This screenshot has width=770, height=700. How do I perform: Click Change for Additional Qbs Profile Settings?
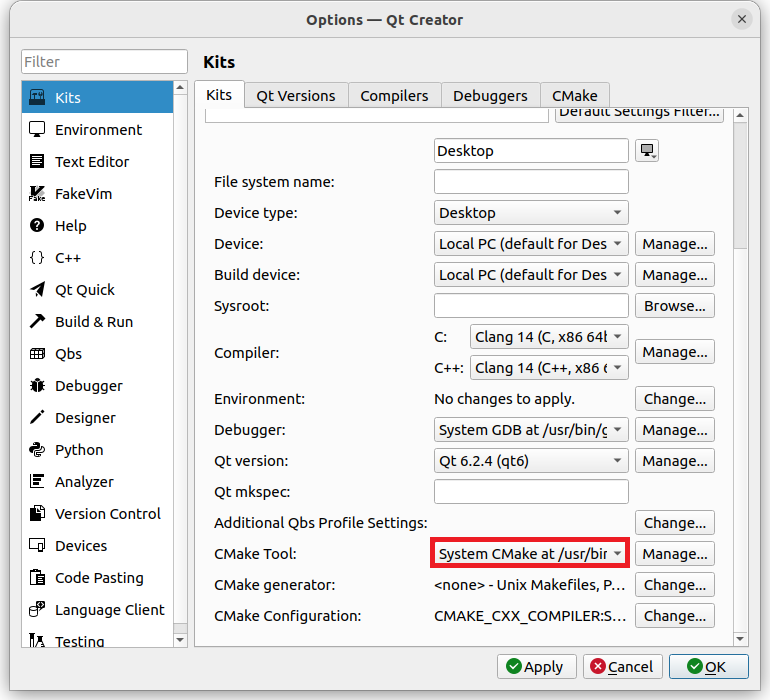(x=675, y=523)
